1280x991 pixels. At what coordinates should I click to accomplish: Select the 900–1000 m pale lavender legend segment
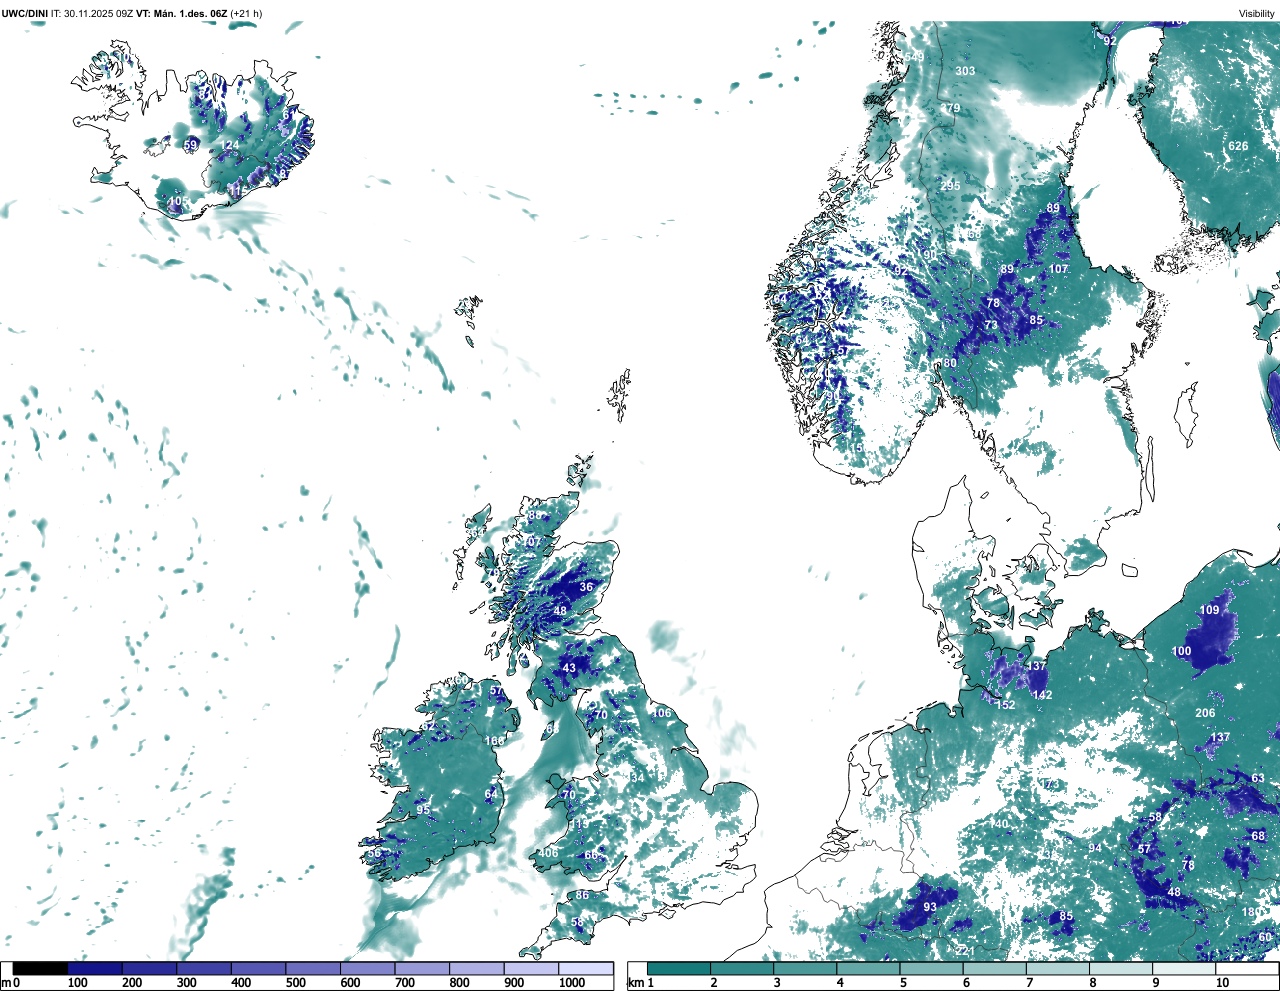[531, 969]
